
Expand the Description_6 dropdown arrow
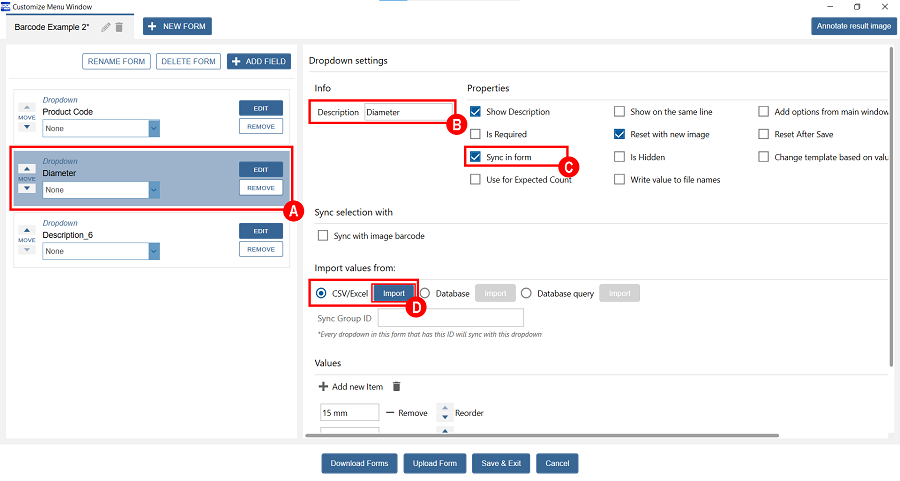tap(154, 252)
